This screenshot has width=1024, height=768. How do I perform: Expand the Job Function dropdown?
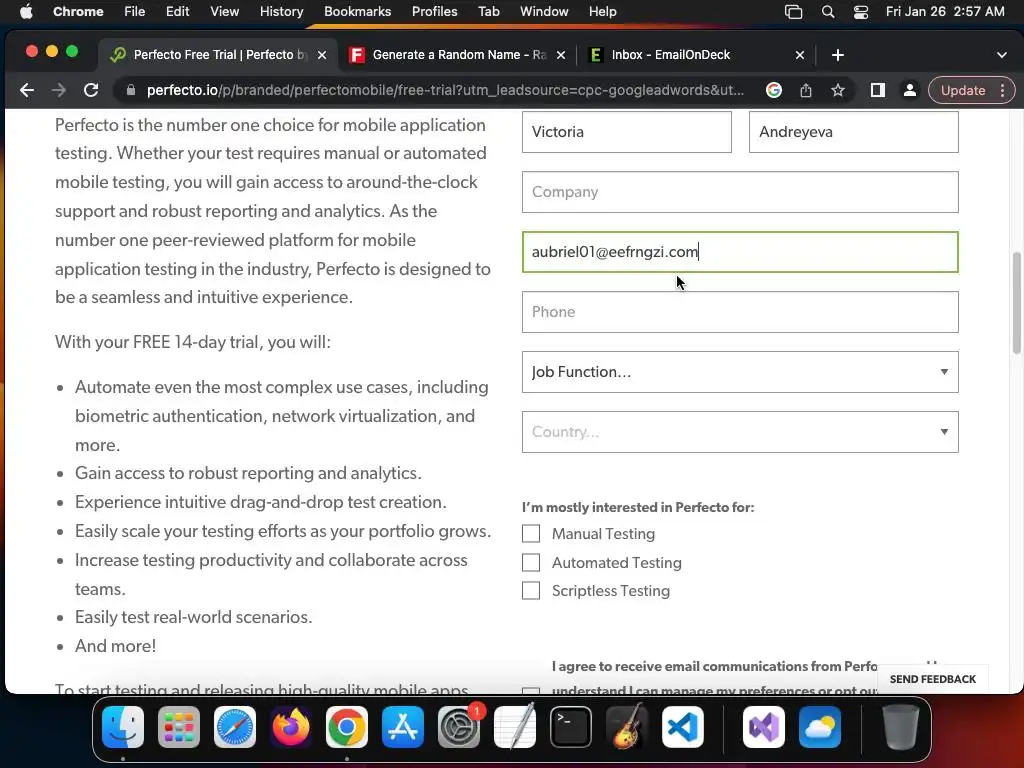pos(740,372)
